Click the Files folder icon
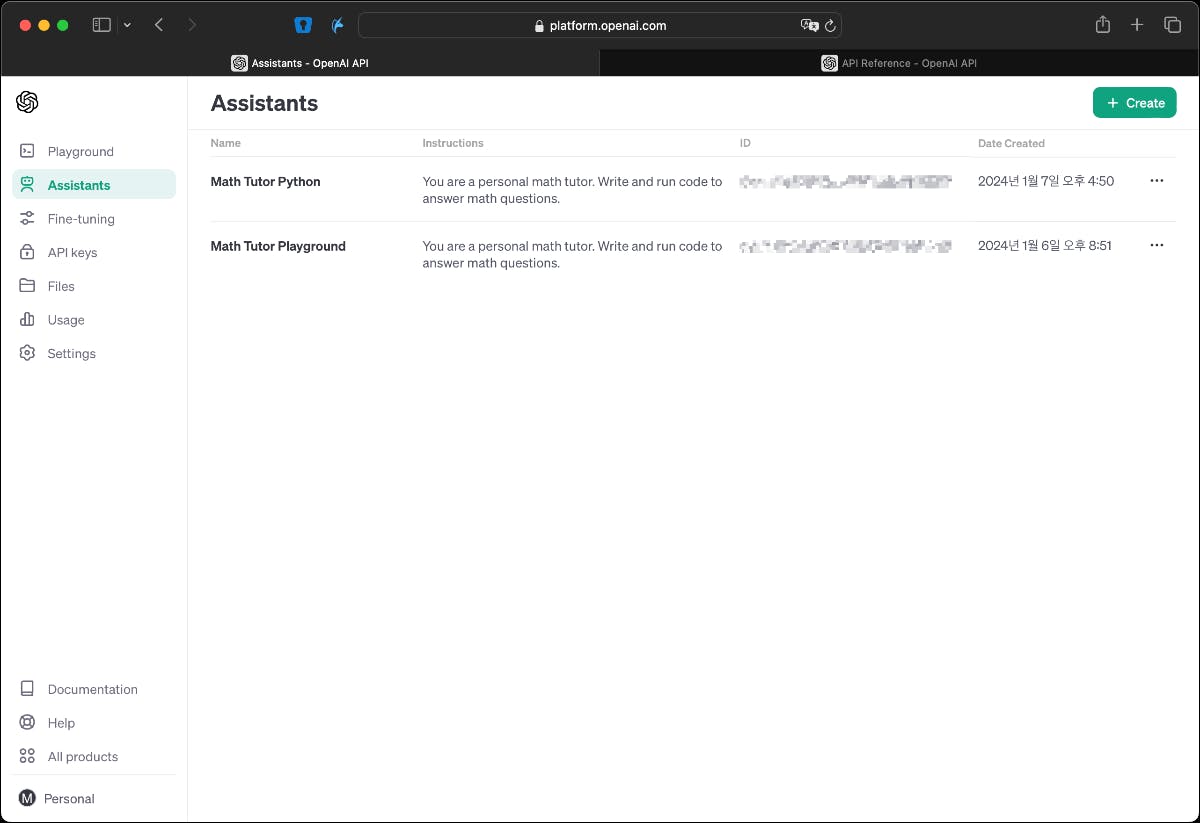This screenshot has height=823, width=1200. click(x=27, y=286)
